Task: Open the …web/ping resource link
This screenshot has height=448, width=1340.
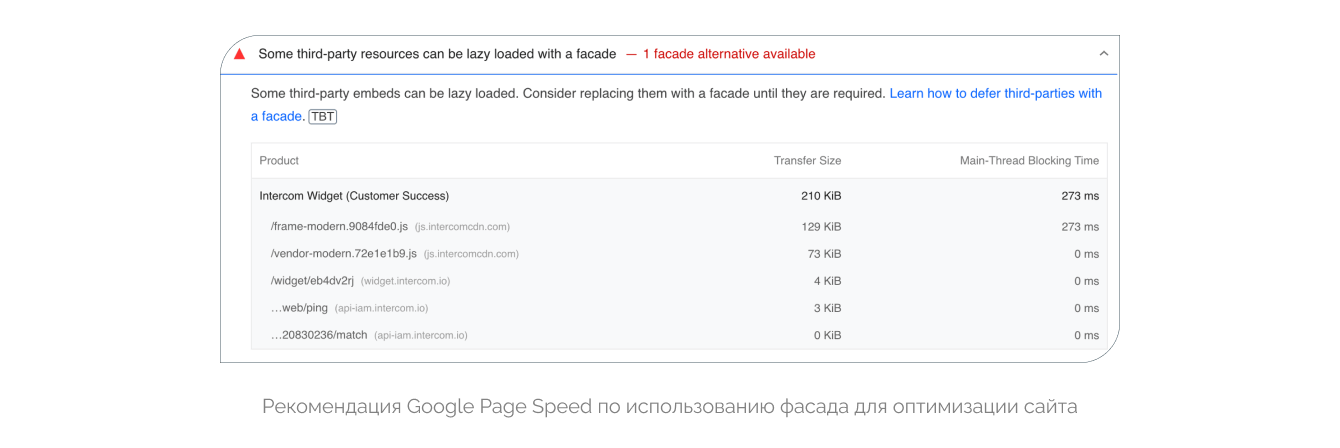Action: click(x=298, y=308)
